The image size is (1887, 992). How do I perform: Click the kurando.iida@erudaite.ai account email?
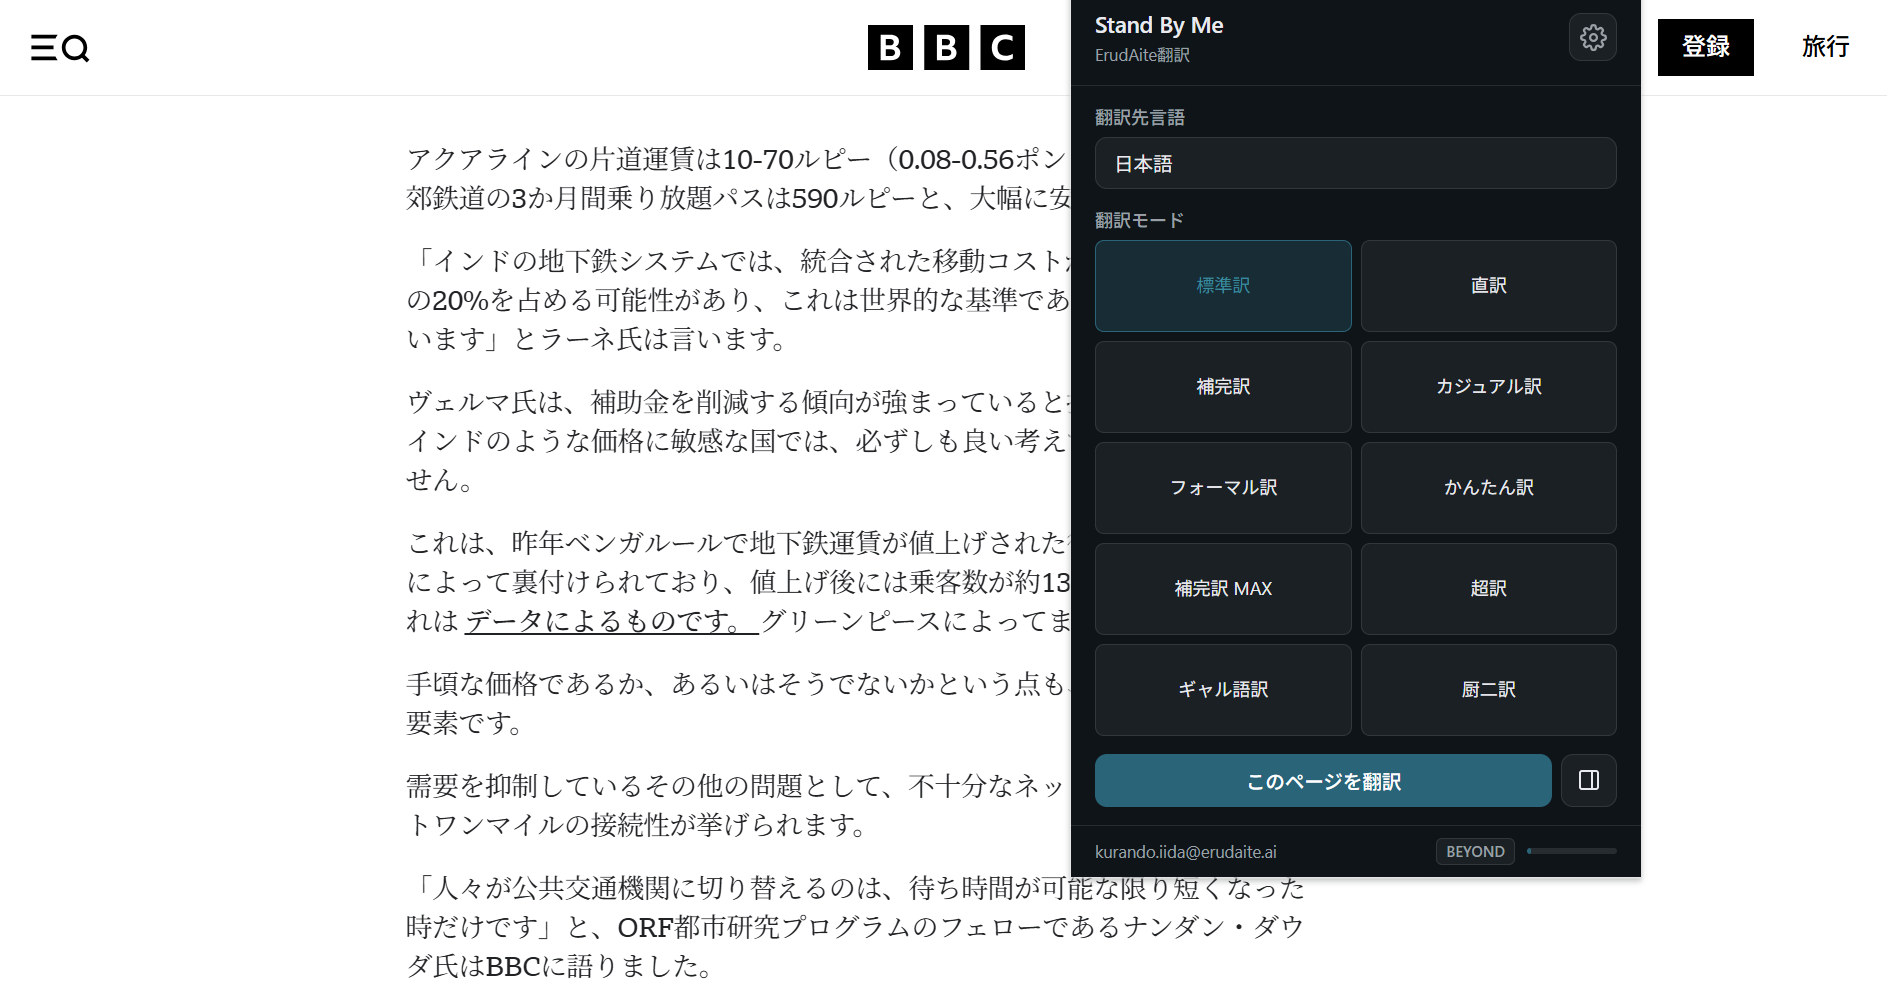click(1186, 851)
